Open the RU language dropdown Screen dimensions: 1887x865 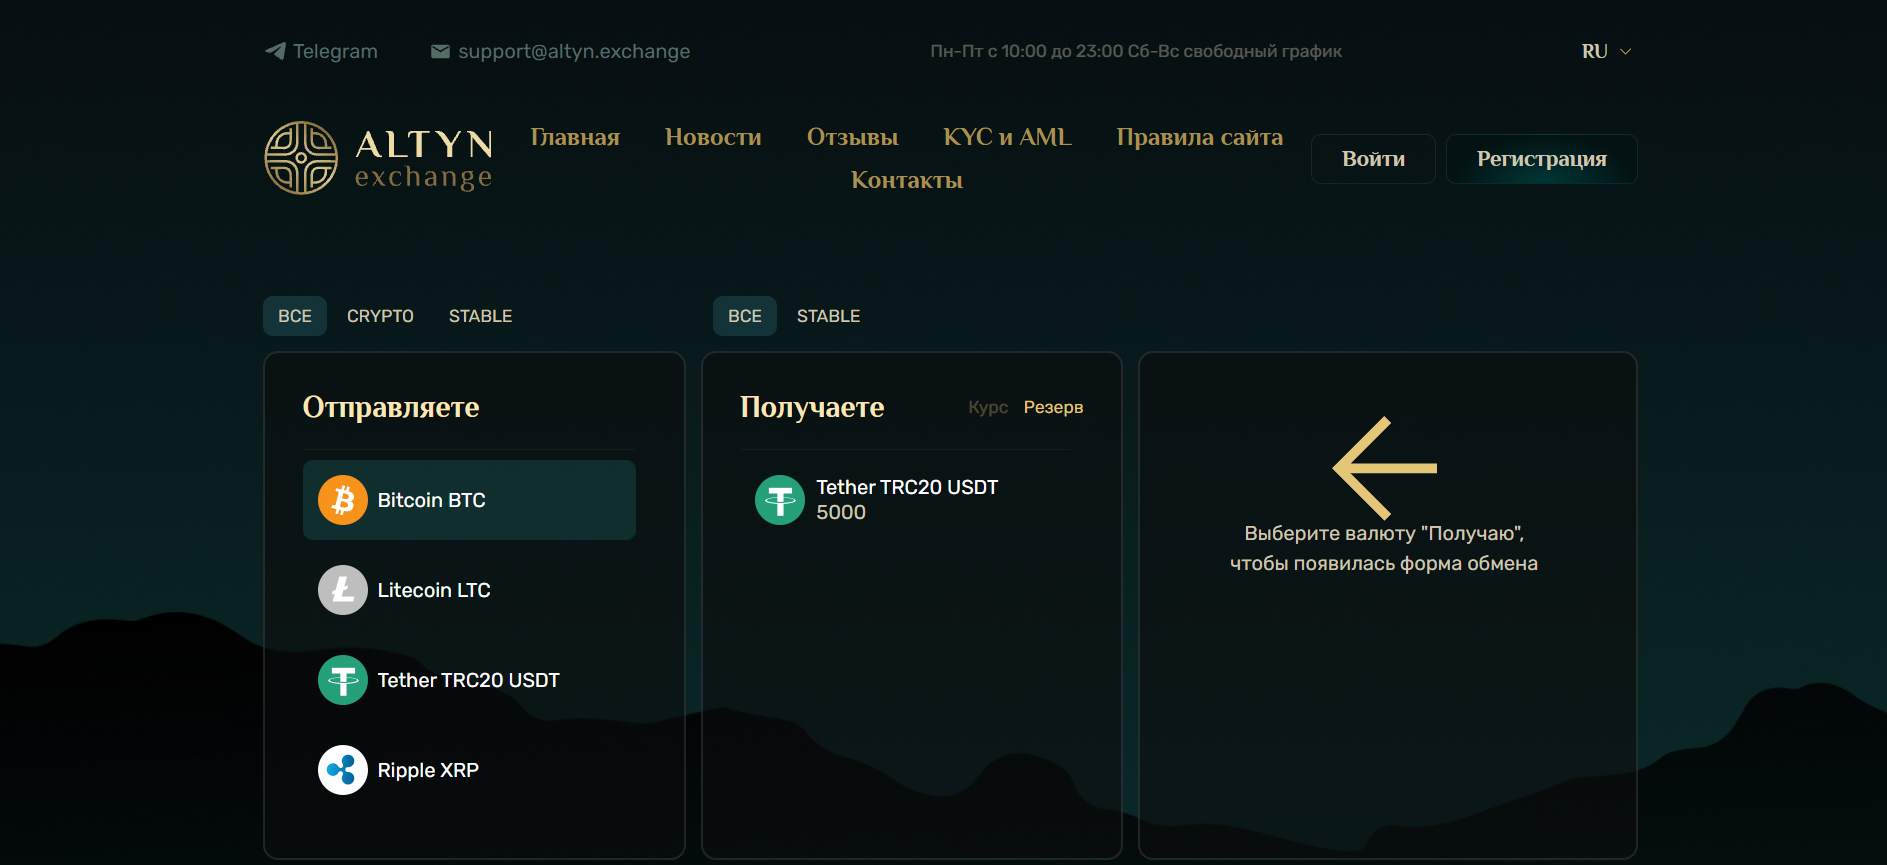(x=1606, y=51)
